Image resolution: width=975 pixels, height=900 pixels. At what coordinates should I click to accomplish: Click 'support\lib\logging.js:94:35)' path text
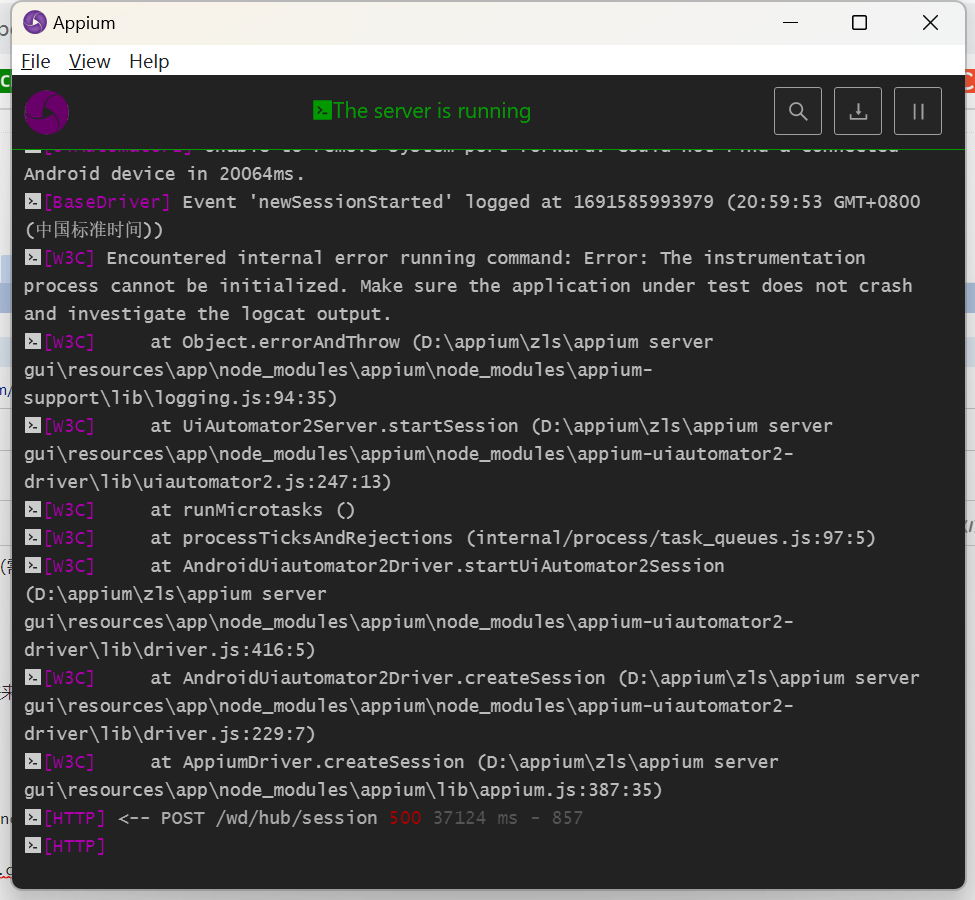[180, 398]
